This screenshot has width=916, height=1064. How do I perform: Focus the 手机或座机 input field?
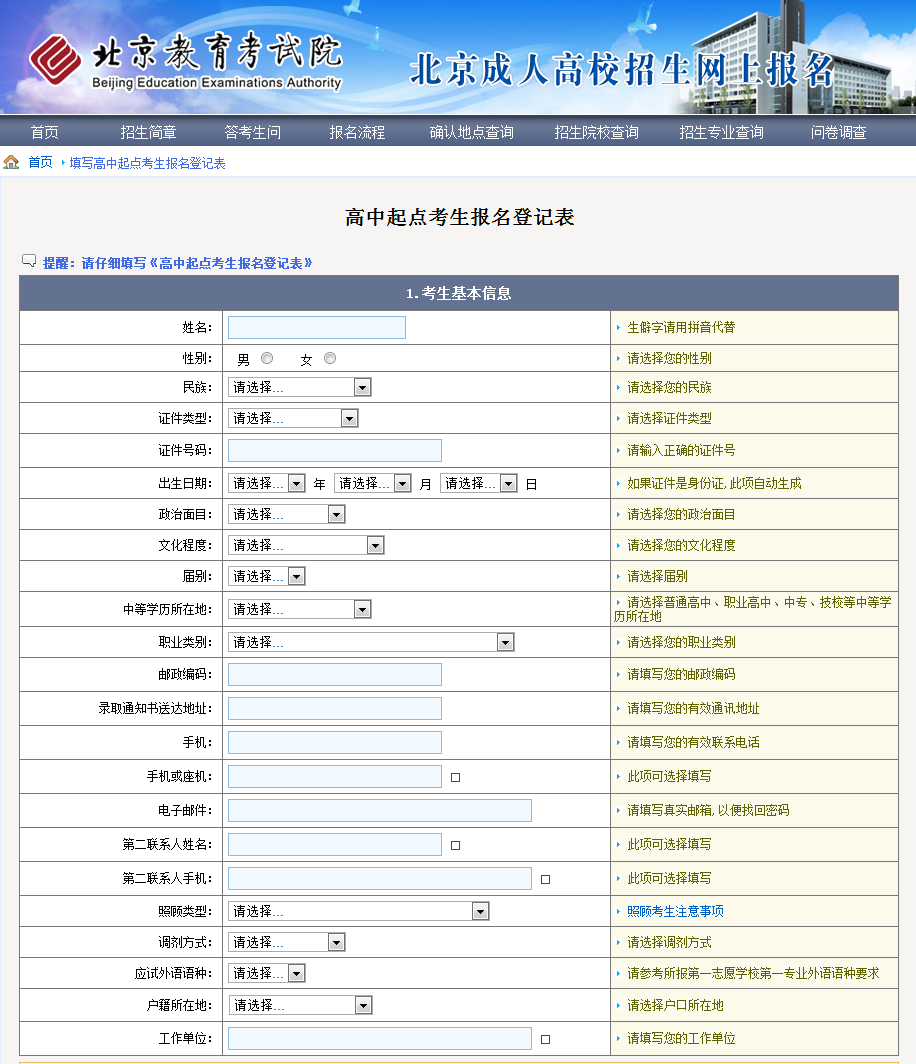[335, 776]
